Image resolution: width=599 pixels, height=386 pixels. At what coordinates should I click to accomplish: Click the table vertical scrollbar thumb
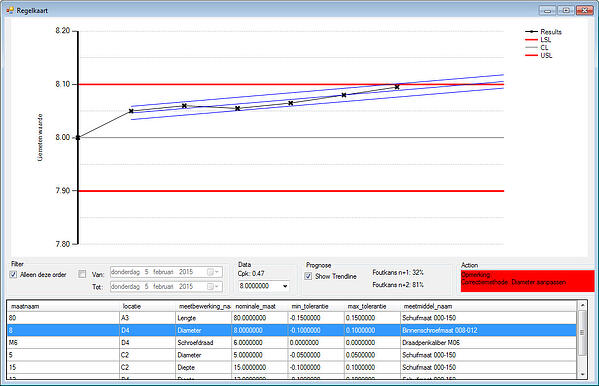coord(582,332)
